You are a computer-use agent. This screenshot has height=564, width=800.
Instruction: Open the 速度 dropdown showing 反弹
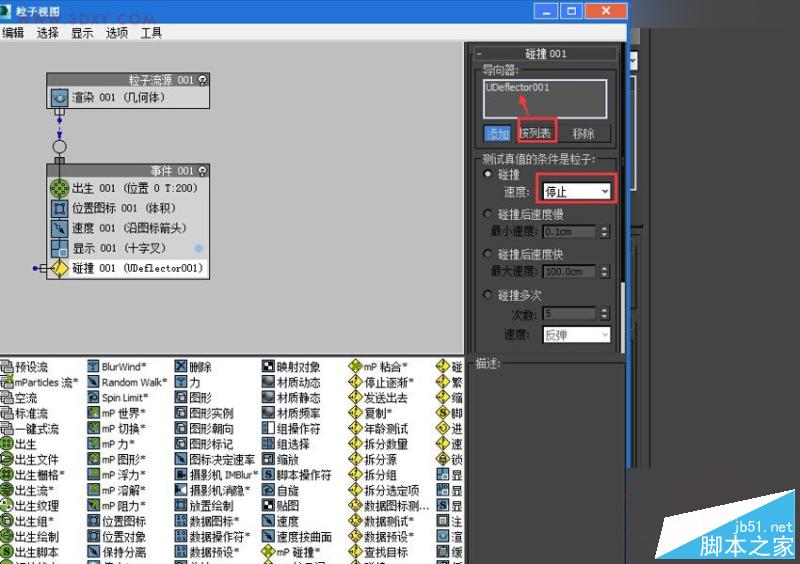(577, 335)
